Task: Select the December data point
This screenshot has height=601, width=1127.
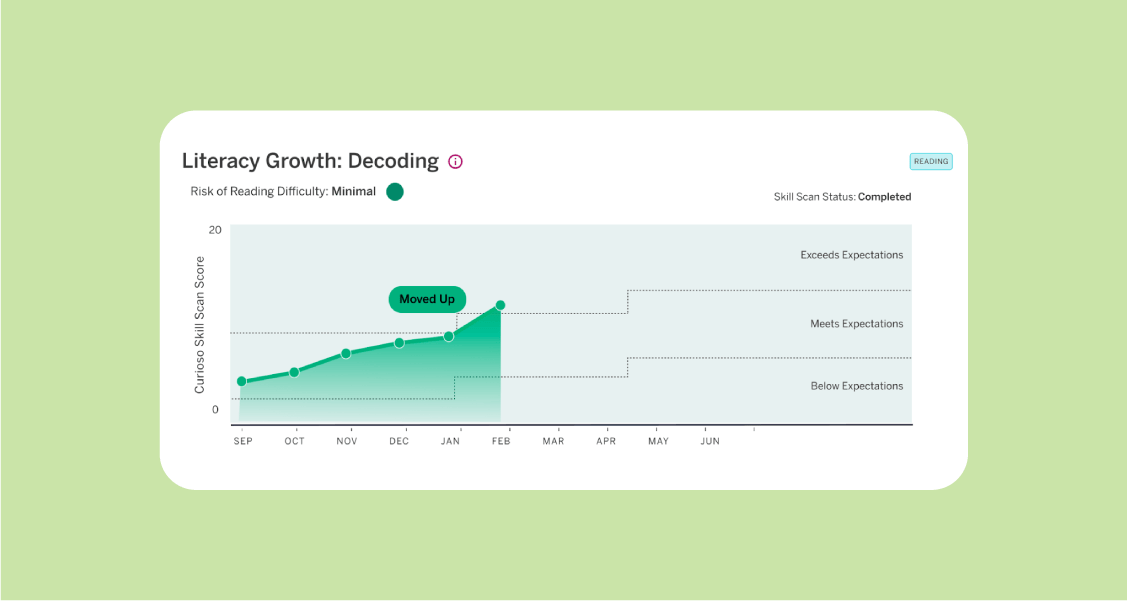Action: click(399, 342)
